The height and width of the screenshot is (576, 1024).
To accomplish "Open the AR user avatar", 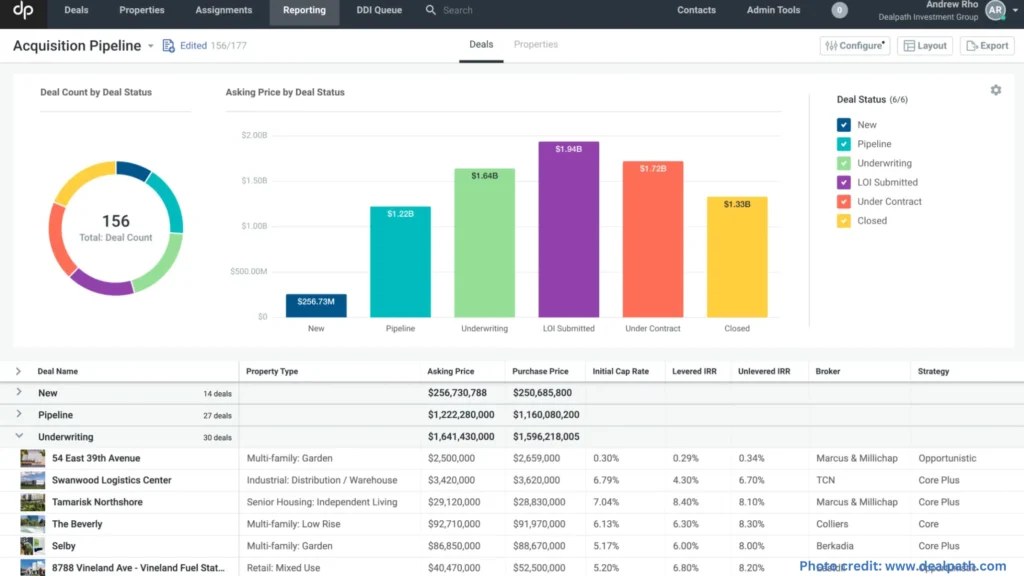I will (994, 10).
